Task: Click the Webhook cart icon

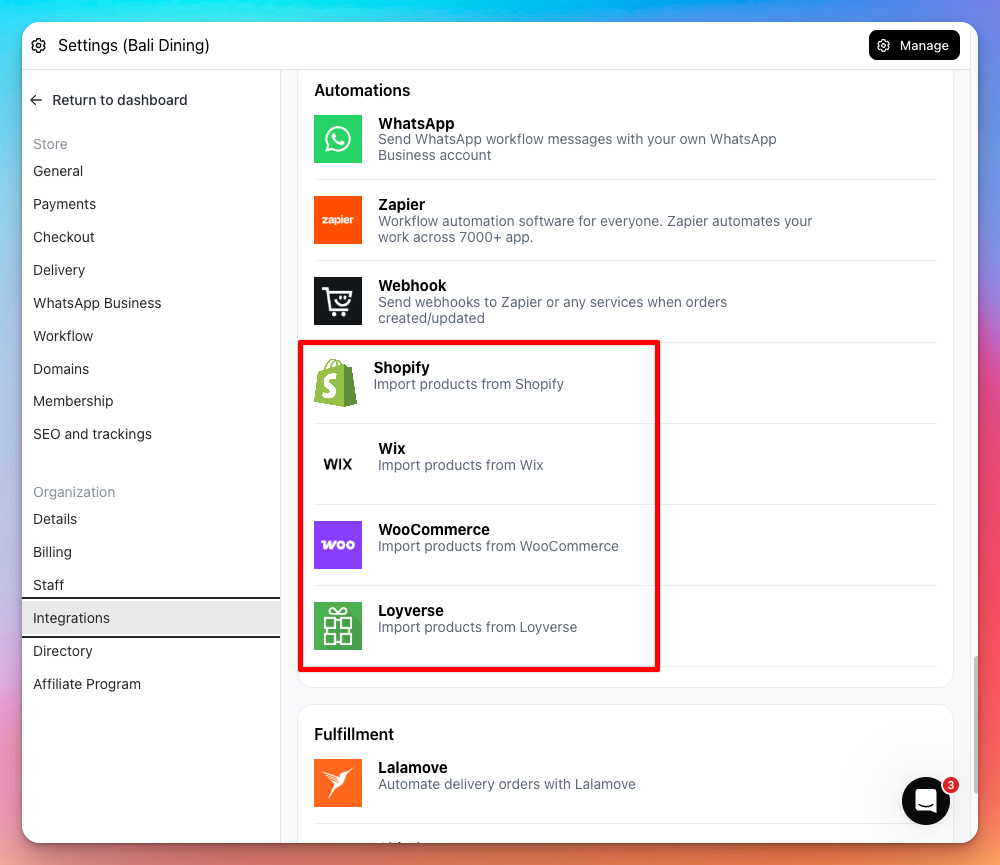Action: [x=337, y=301]
